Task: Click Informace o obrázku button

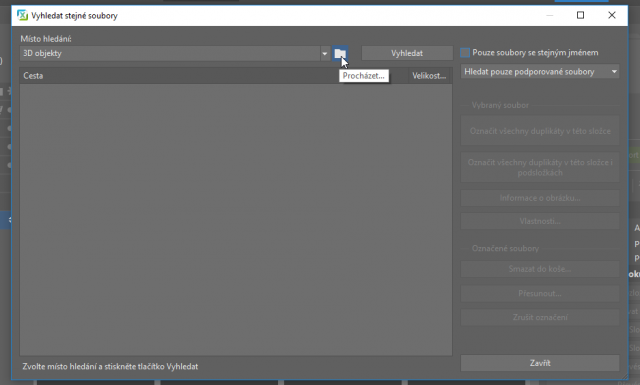Action: click(x=540, y=198)
